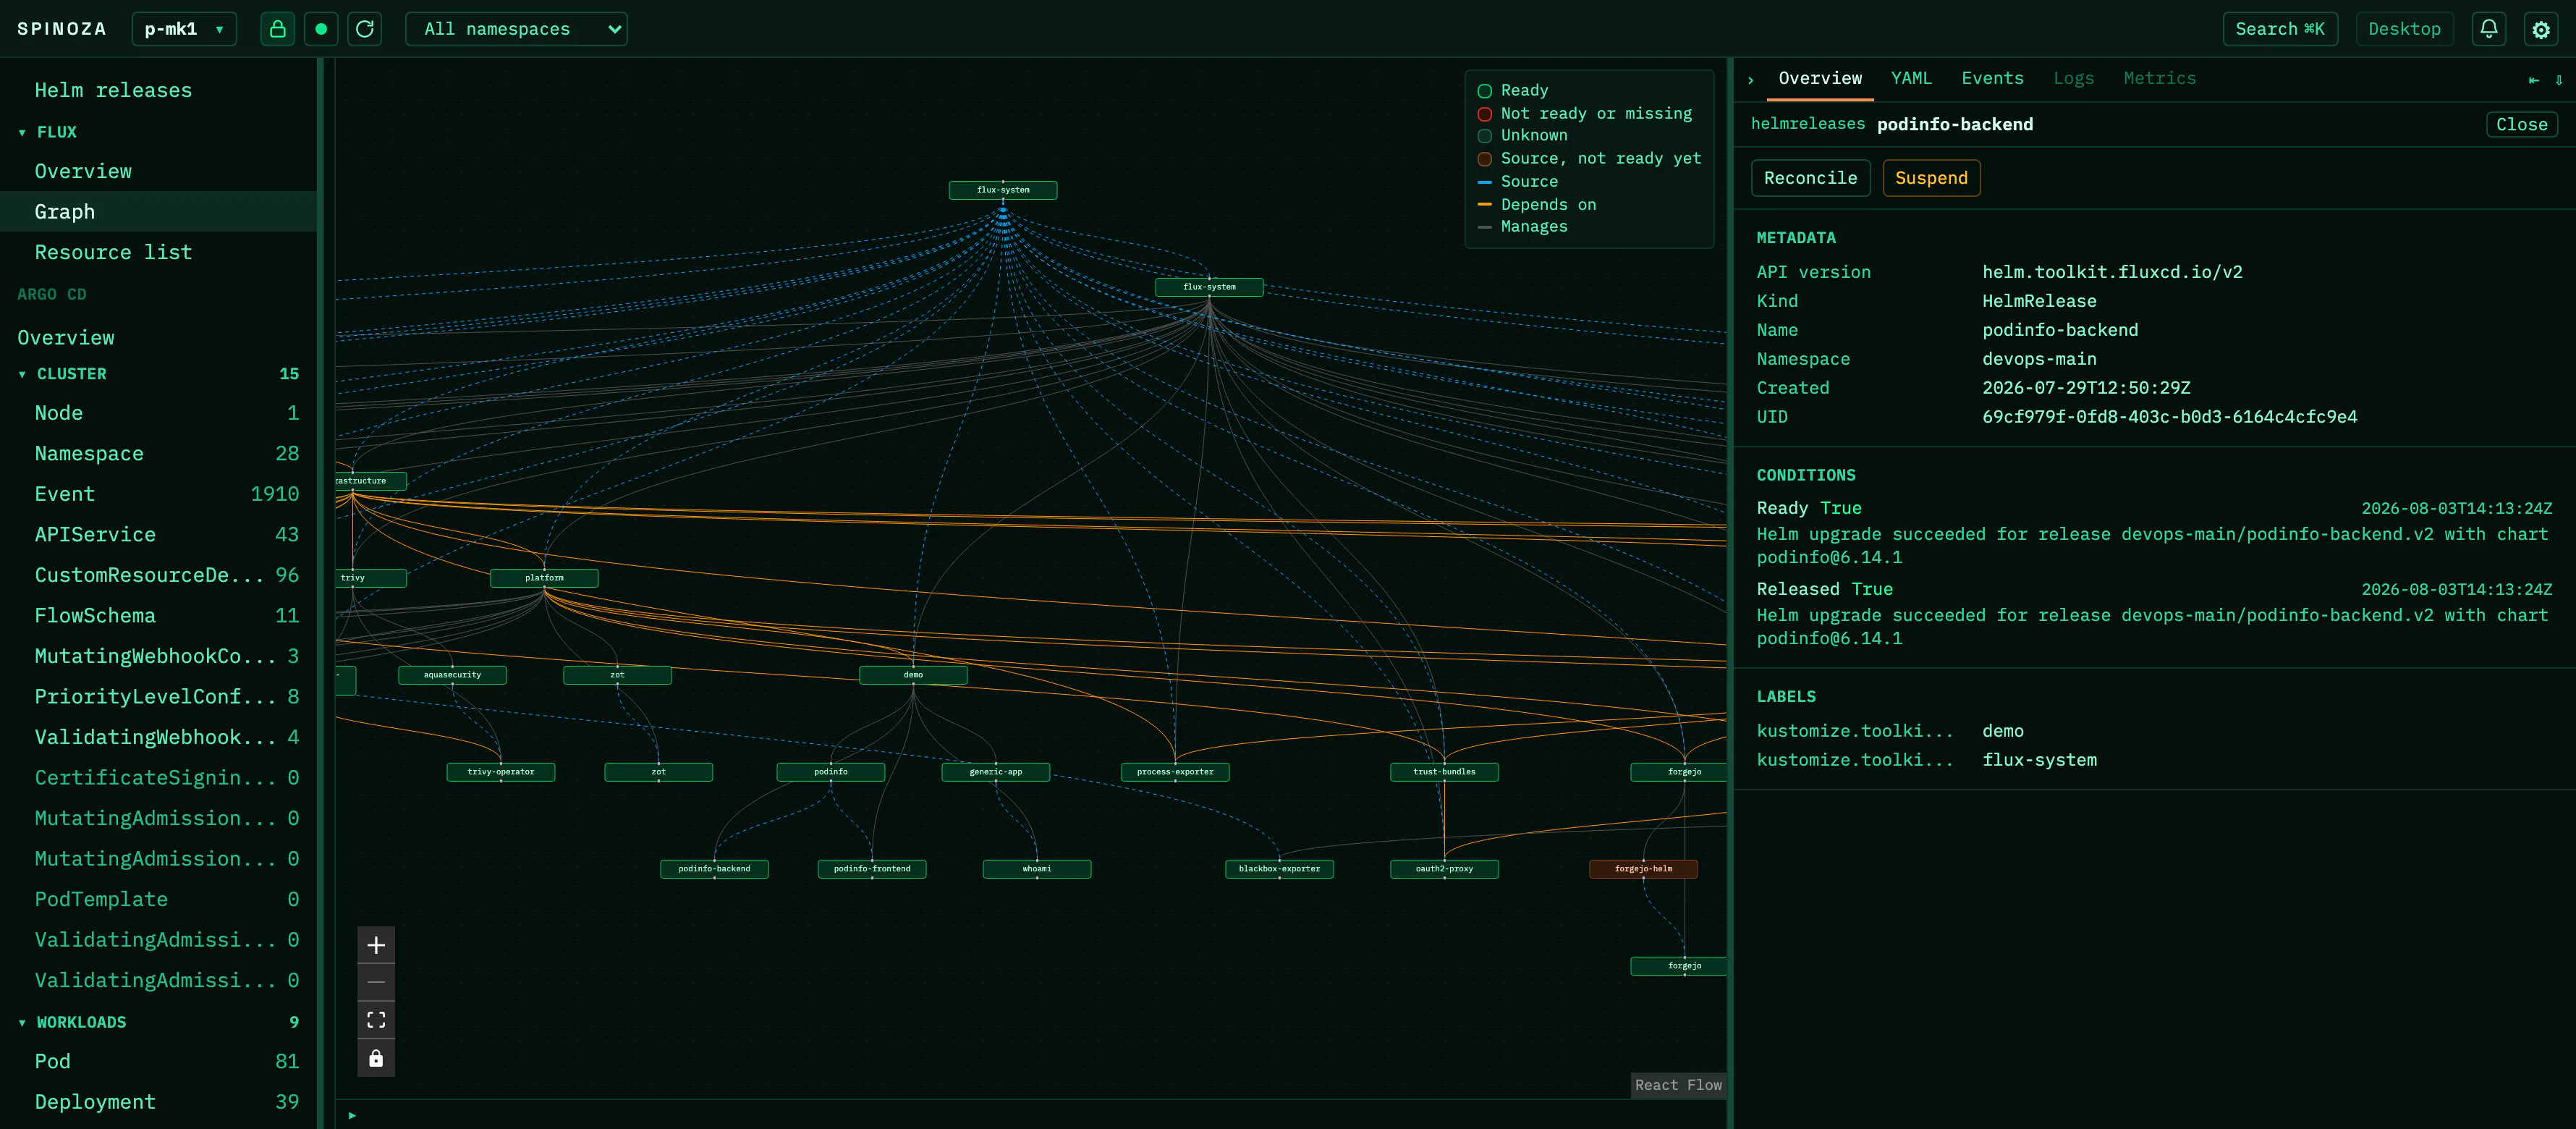The height and width of the screenshot is (1129, 2576).
Task: Open the React Flow attribution link
Action: point(1678,1085)
